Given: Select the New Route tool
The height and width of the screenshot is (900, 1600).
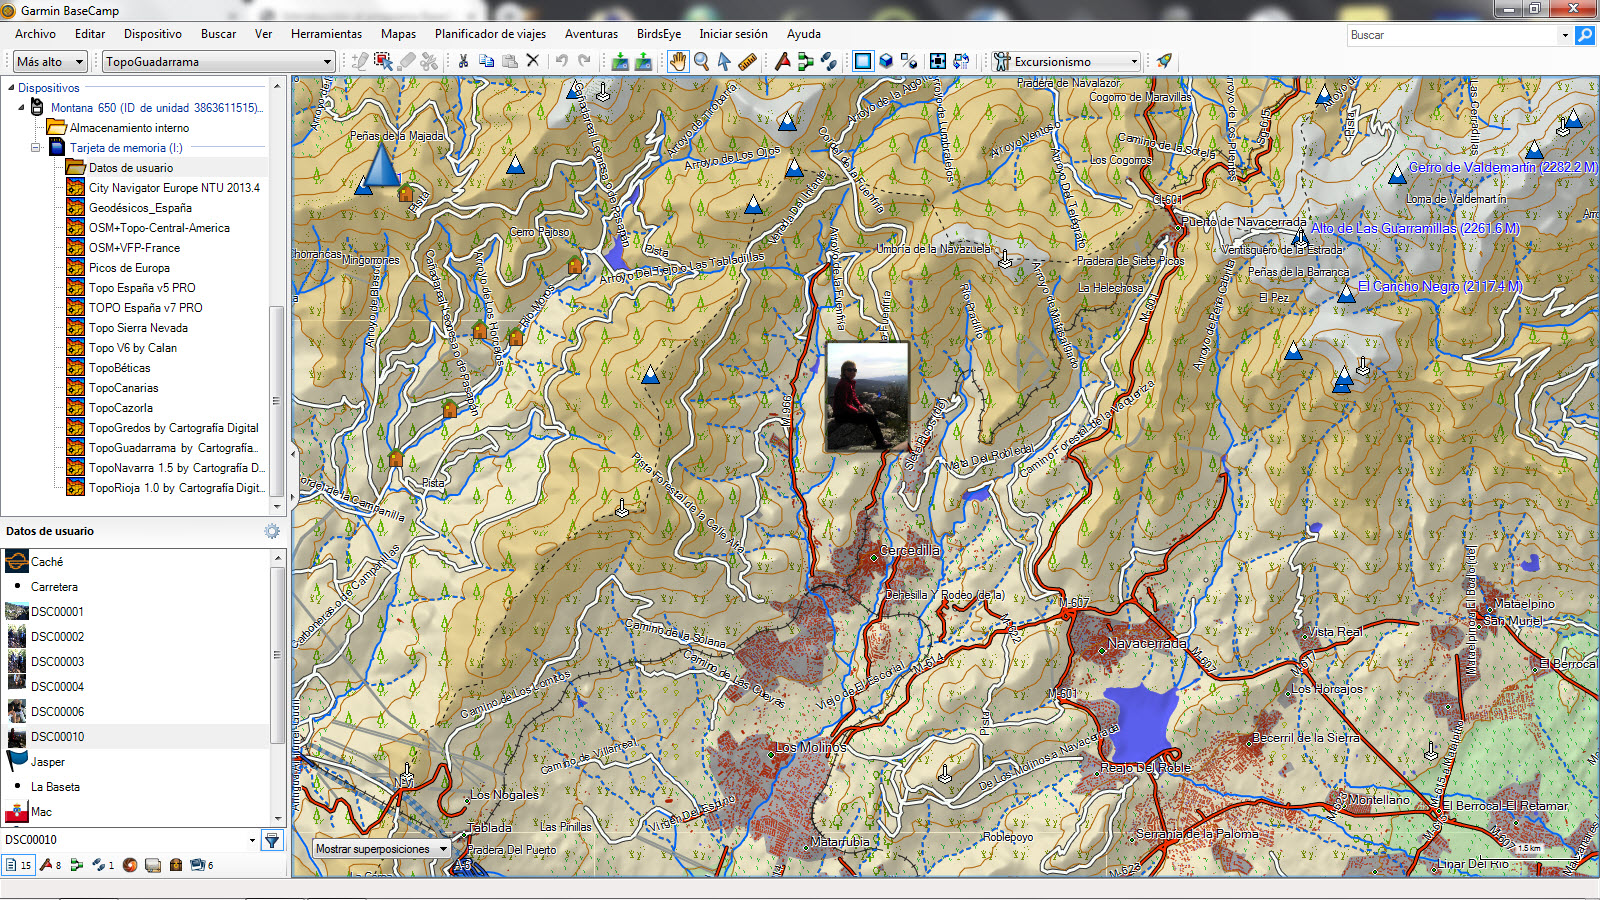Looking at the screenshot, I should click(805, 61).
